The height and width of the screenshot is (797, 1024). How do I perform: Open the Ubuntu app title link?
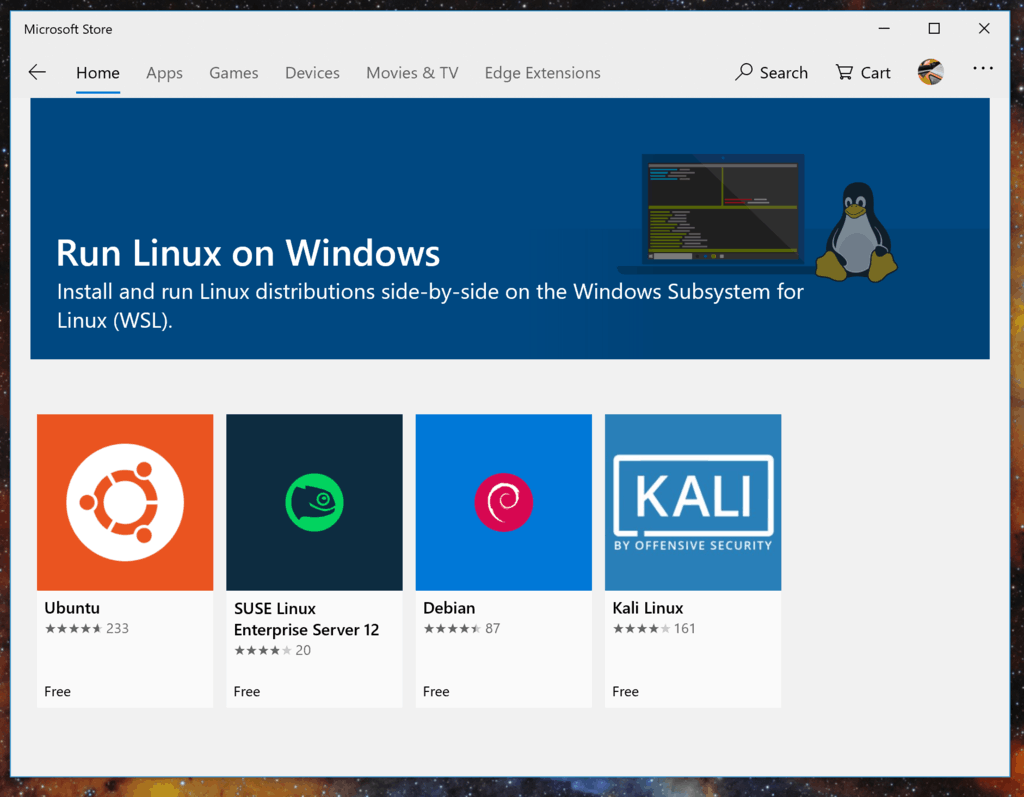point(72,608)
